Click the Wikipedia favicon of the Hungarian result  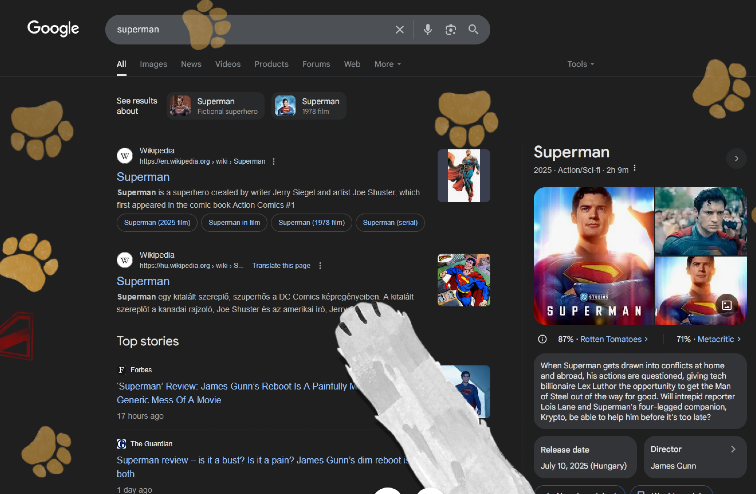click(x=125, y=260)
